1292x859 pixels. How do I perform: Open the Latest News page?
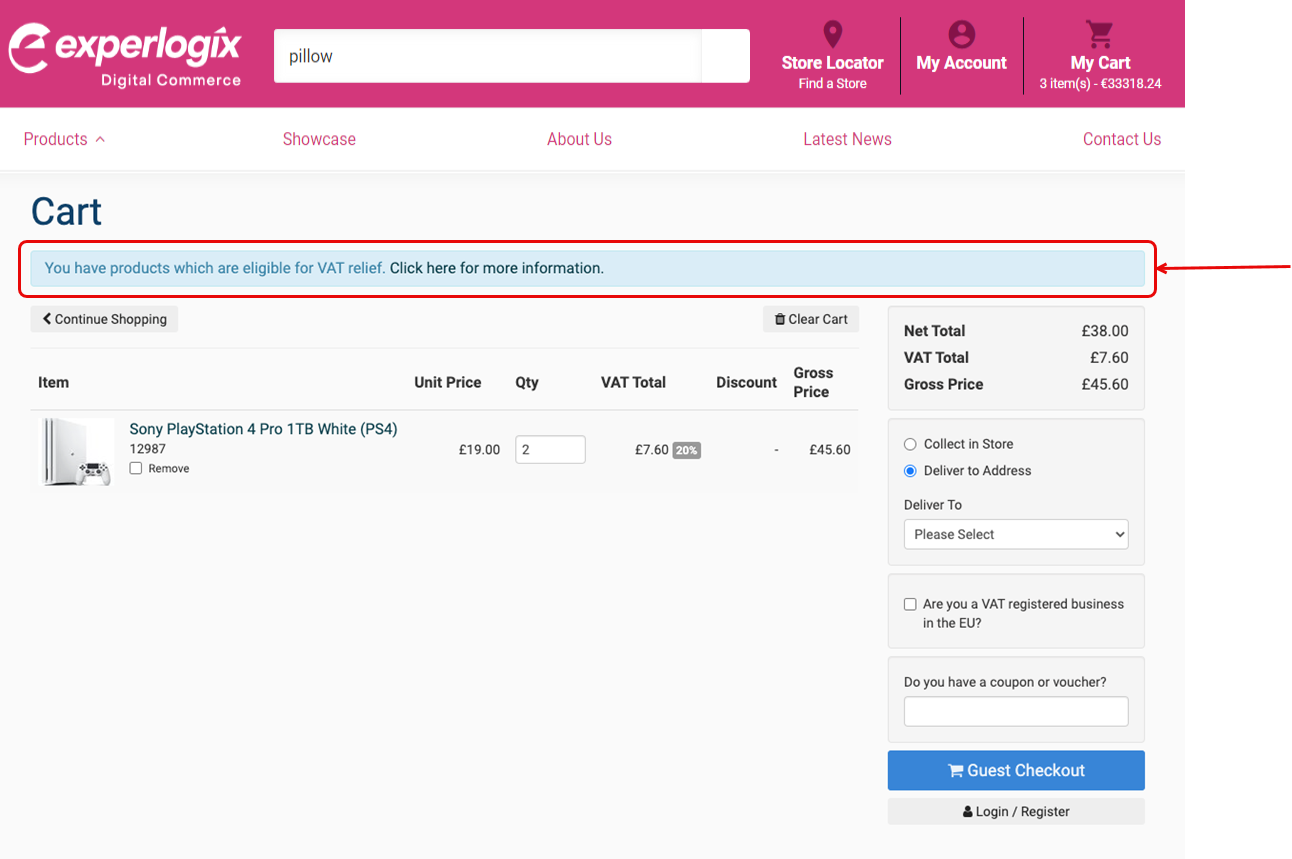pos(847,139)
